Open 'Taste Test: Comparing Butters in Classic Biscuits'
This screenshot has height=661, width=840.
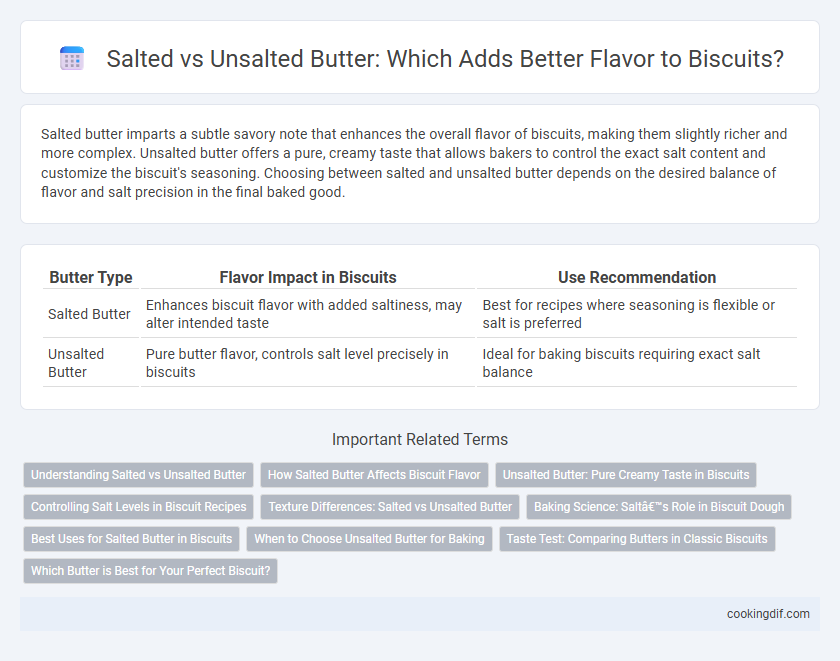coord(637,539)
